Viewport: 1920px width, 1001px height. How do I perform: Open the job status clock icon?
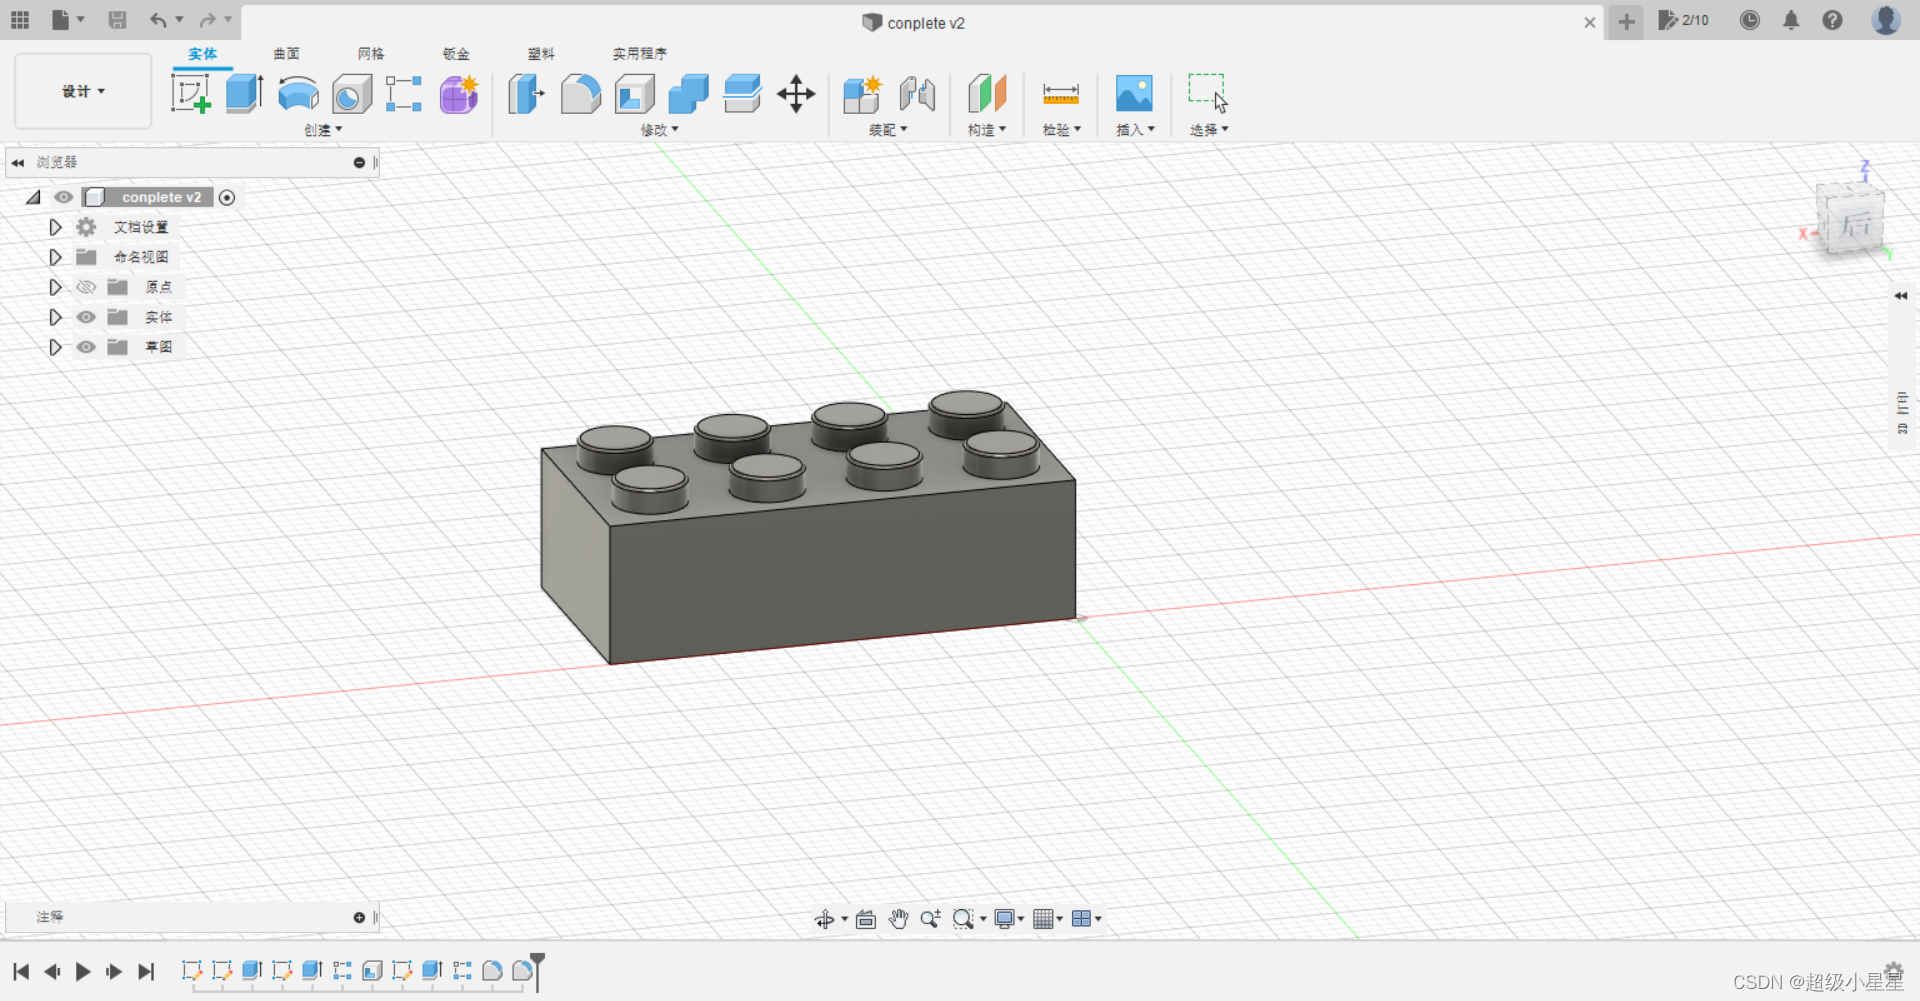click(x=1750, y=20)
